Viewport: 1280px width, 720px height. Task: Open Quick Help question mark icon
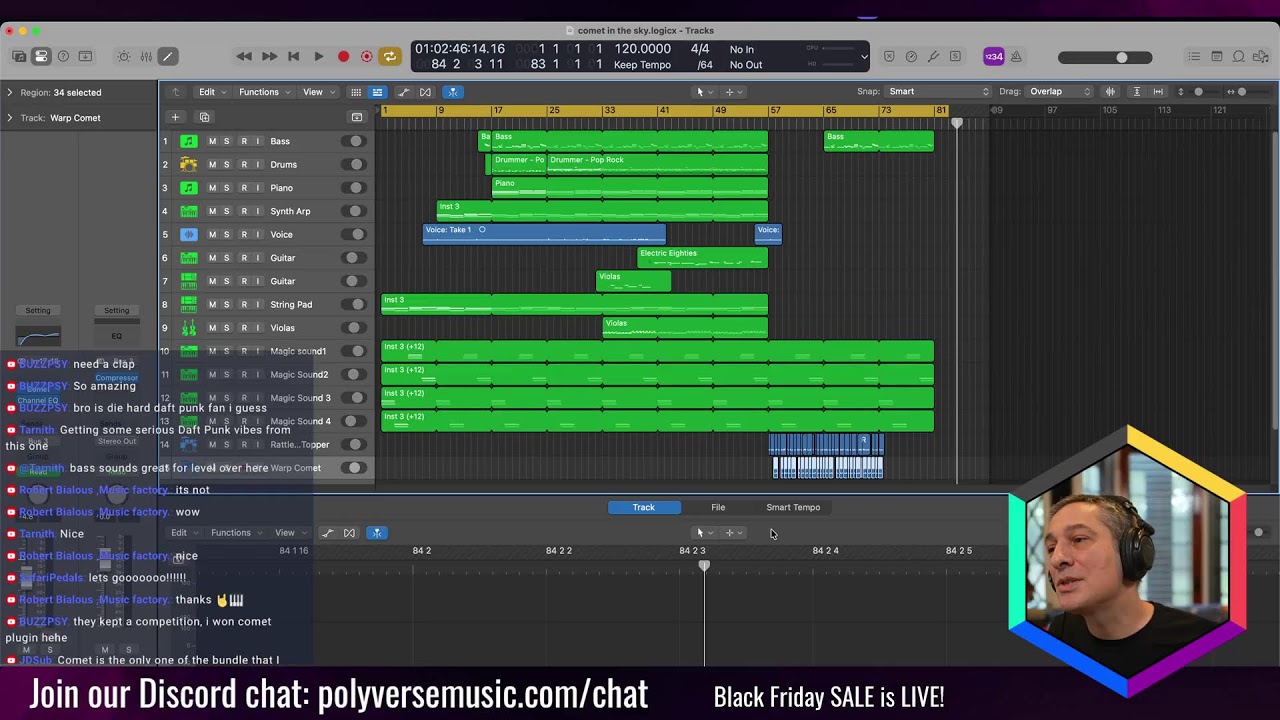(x=63, y=57)
